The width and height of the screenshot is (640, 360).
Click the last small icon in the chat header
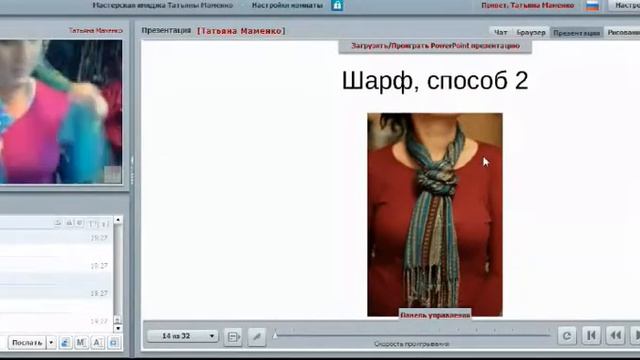[104, 223]
